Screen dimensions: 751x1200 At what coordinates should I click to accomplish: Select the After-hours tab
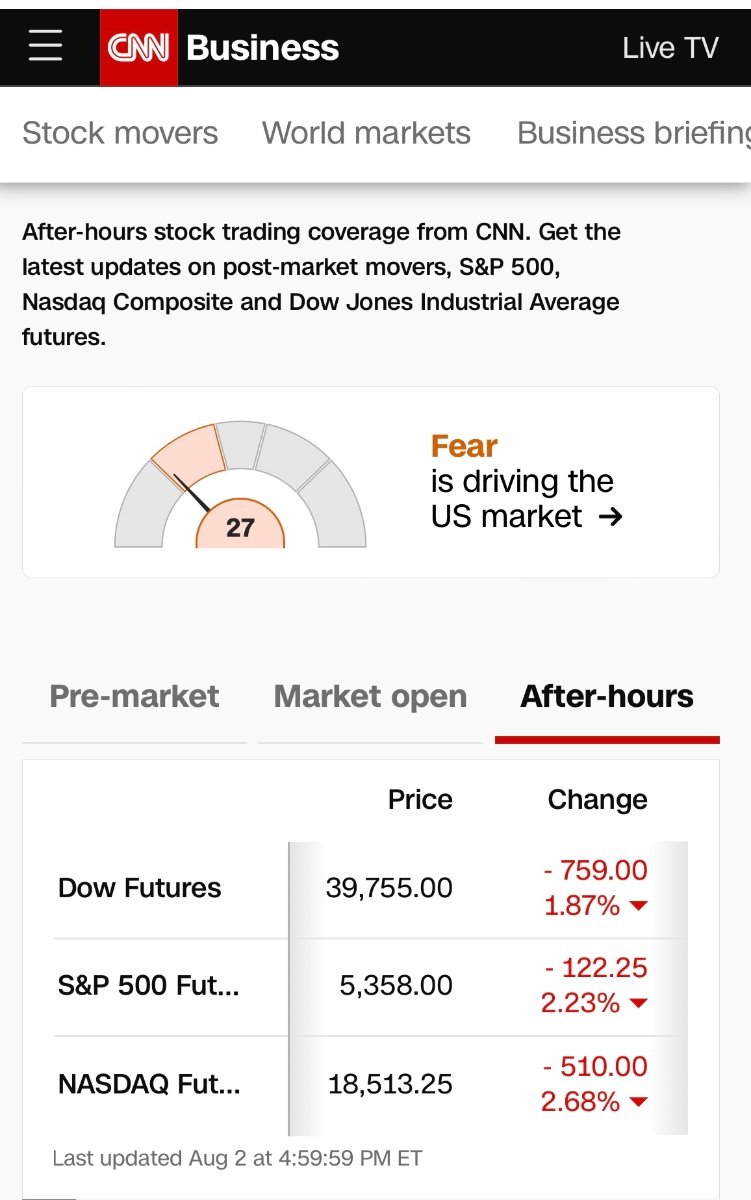click(x=607, y=697)
